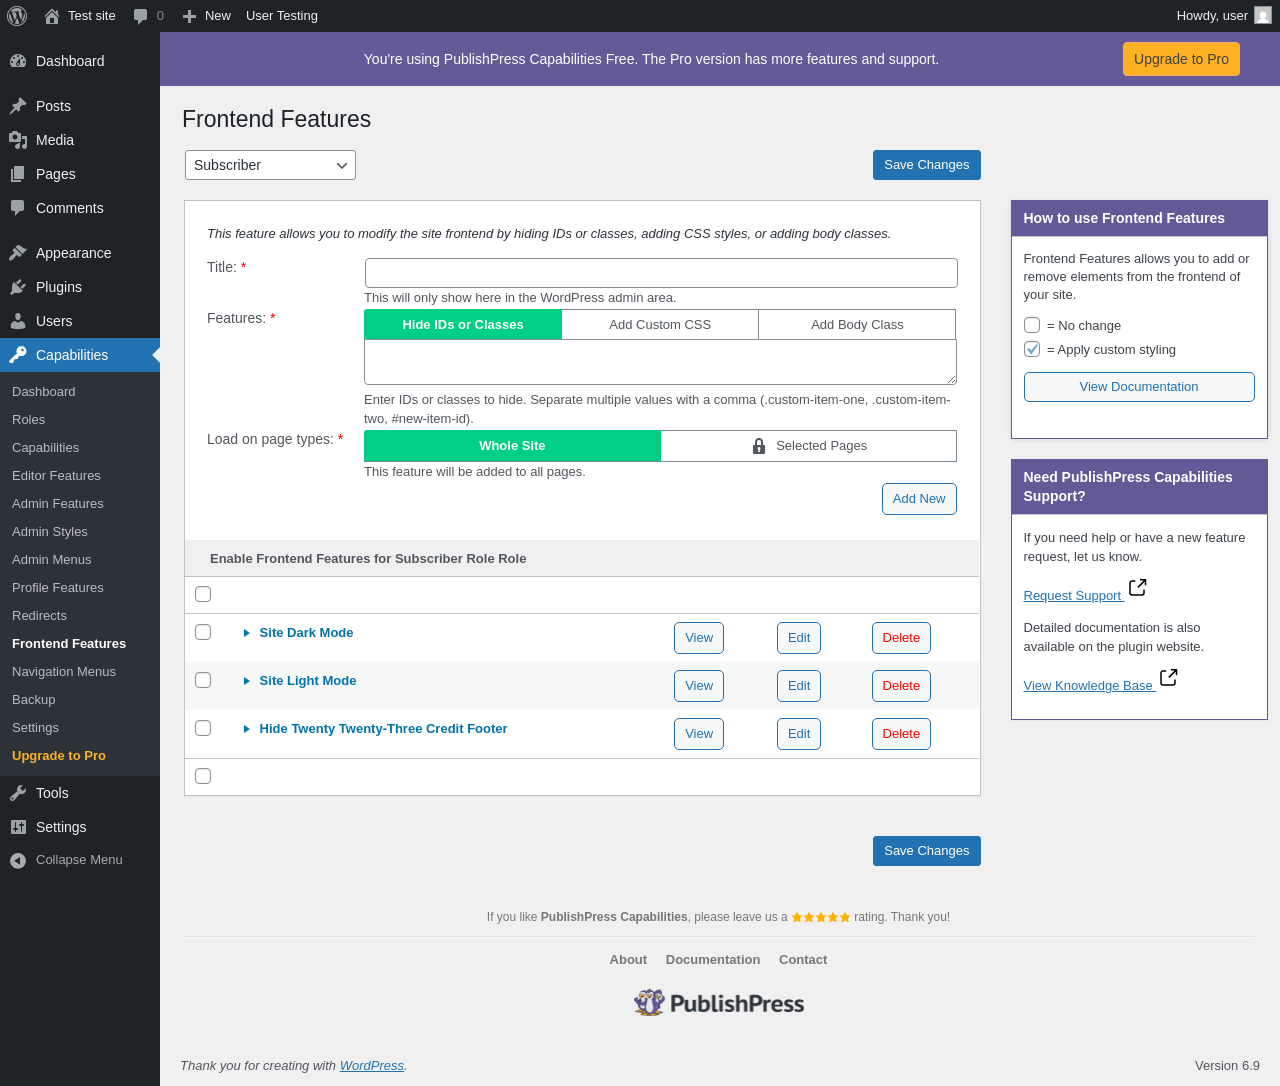Expand the Site Dark Mode row arrow

[247, 633]
